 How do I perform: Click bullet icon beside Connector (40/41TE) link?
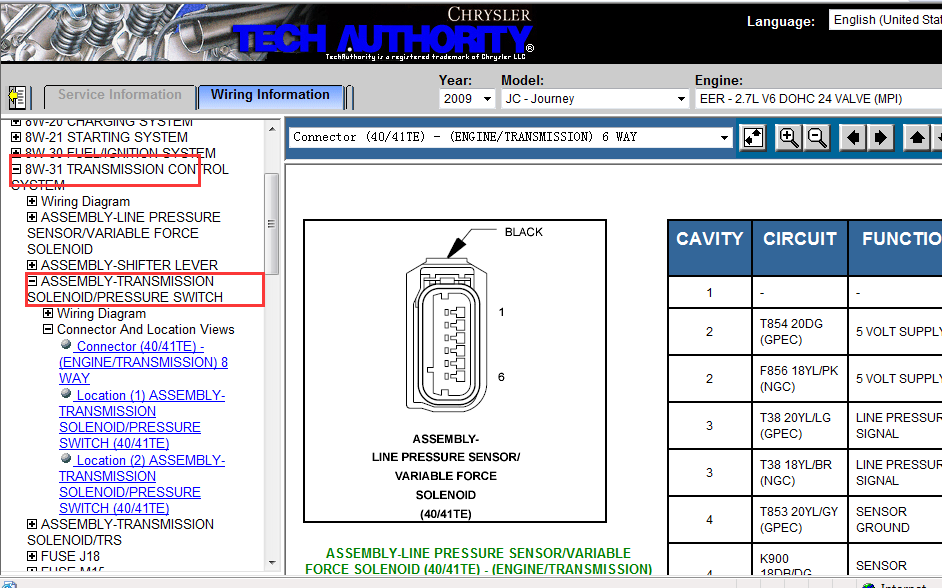(x=67, y=345)
